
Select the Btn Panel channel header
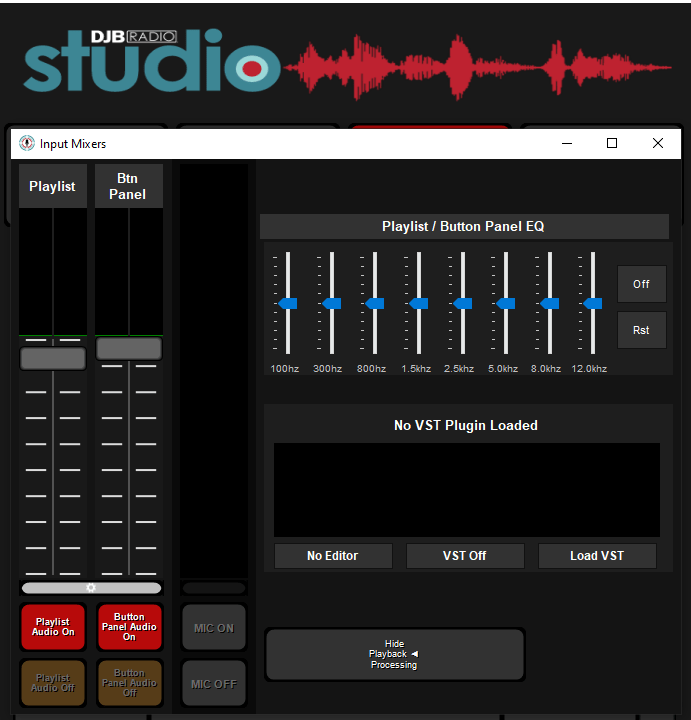(x=129, y=186)
